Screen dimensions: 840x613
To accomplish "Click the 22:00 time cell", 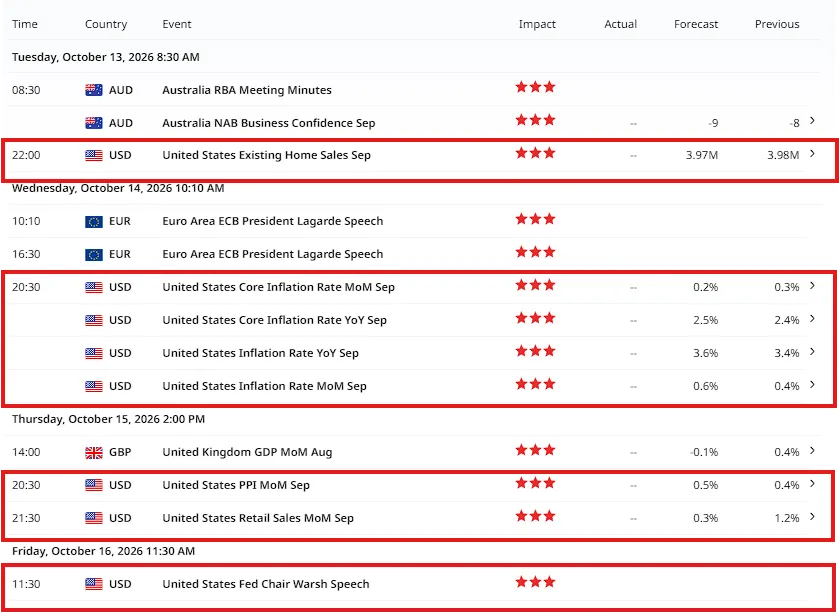I will [x=26, y=155].
